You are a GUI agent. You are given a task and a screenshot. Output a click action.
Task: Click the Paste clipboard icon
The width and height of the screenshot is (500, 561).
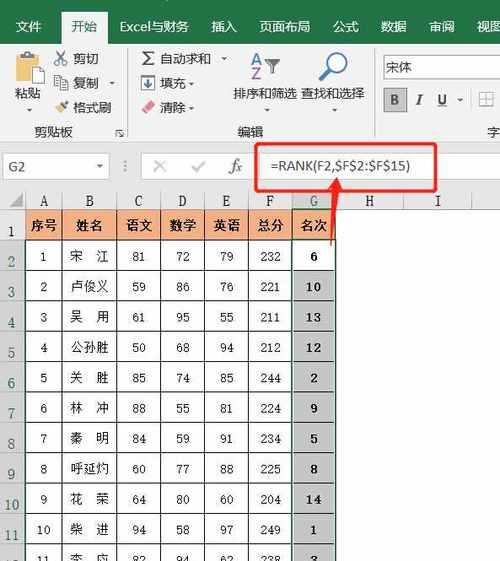point(30,68)
